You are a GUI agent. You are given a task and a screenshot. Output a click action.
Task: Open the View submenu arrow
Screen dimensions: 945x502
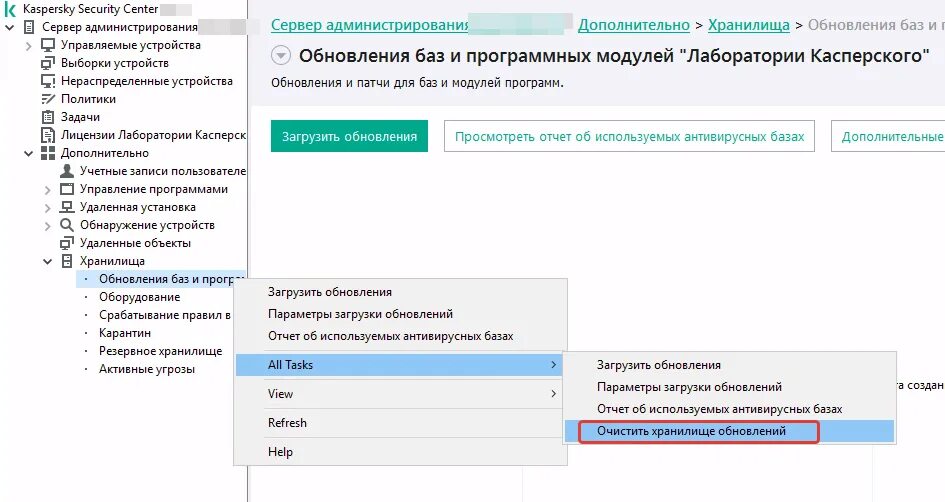[553, 394]
